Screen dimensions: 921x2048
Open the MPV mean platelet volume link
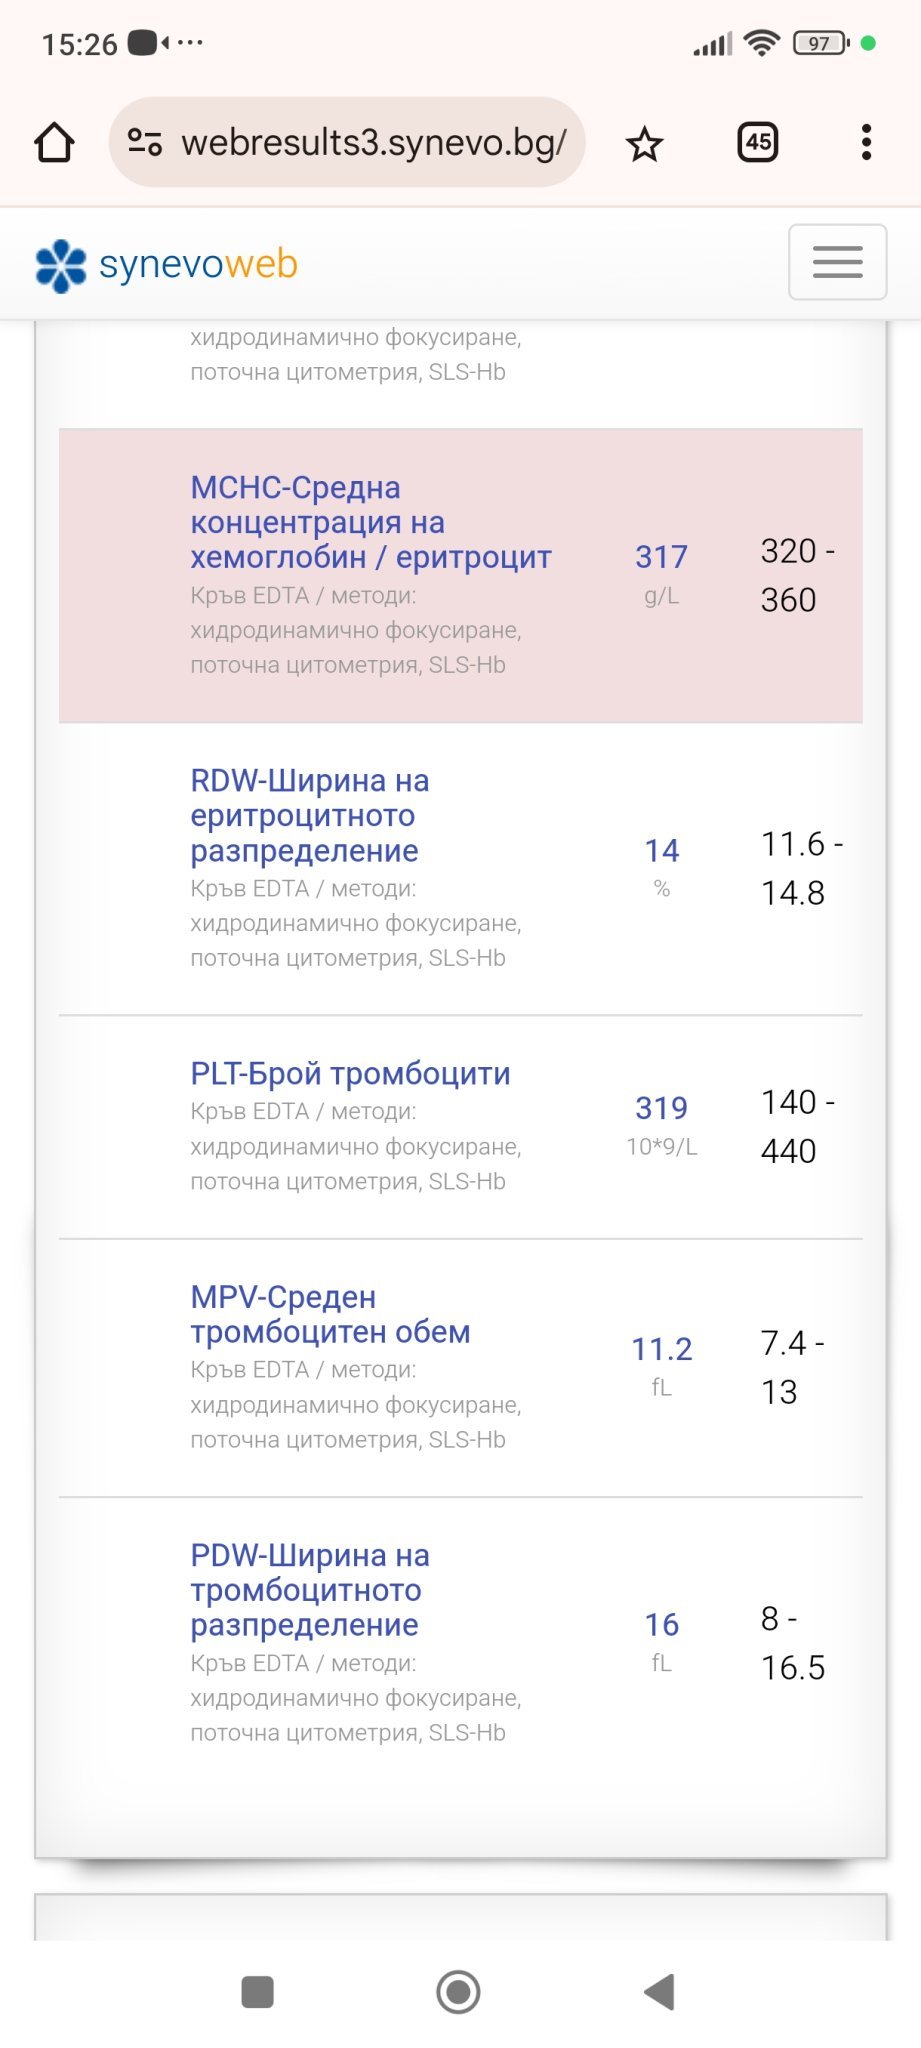330,1314
